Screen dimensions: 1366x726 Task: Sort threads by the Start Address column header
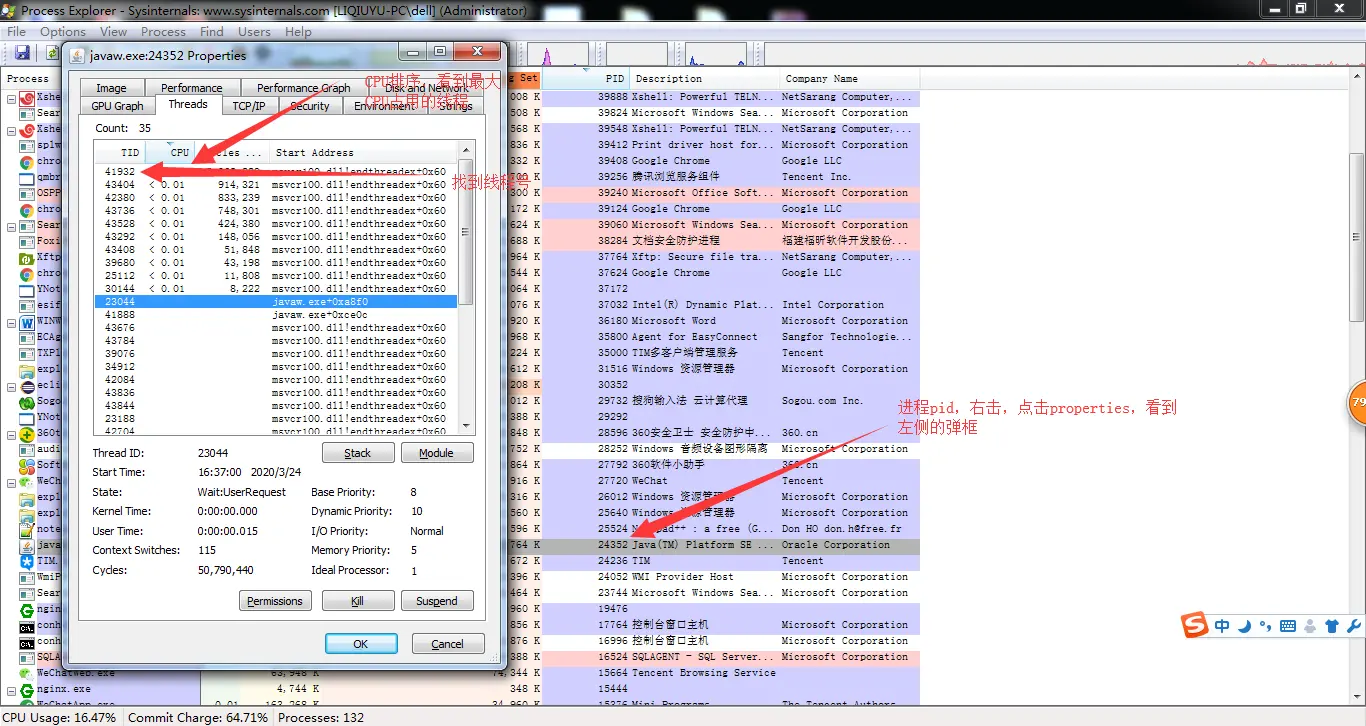point(364,152)
